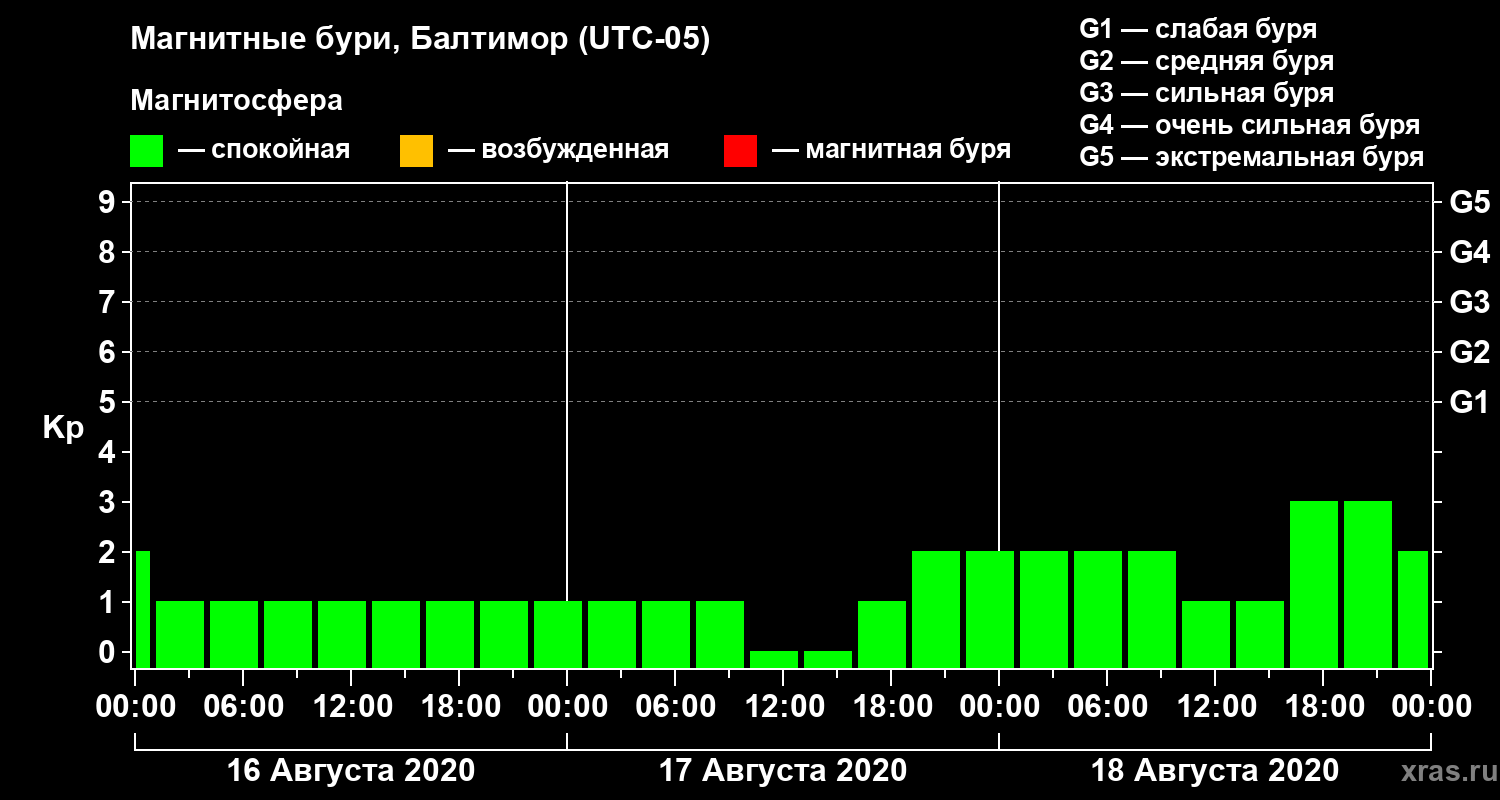The width and height of the screenshot is (1500, 800).
Task: Select the narrow last Kp 2 bar ending 18 Августа
Action: pyautogui.click(x=1413, y=609)
